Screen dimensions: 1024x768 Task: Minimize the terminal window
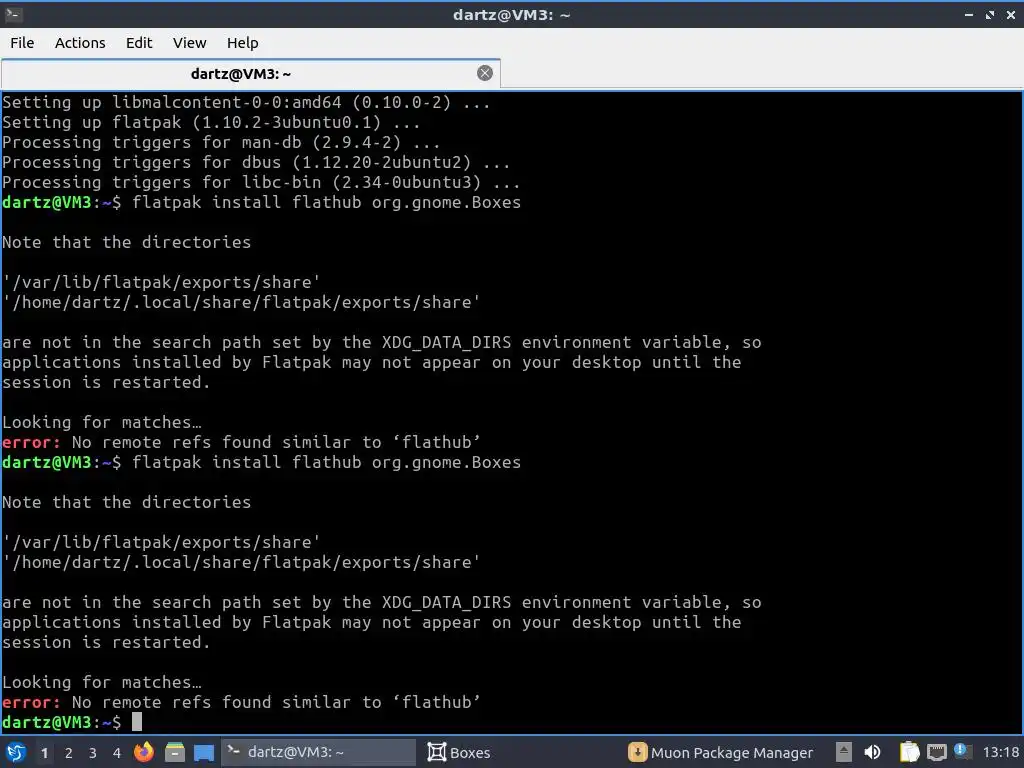pos(969,14)
